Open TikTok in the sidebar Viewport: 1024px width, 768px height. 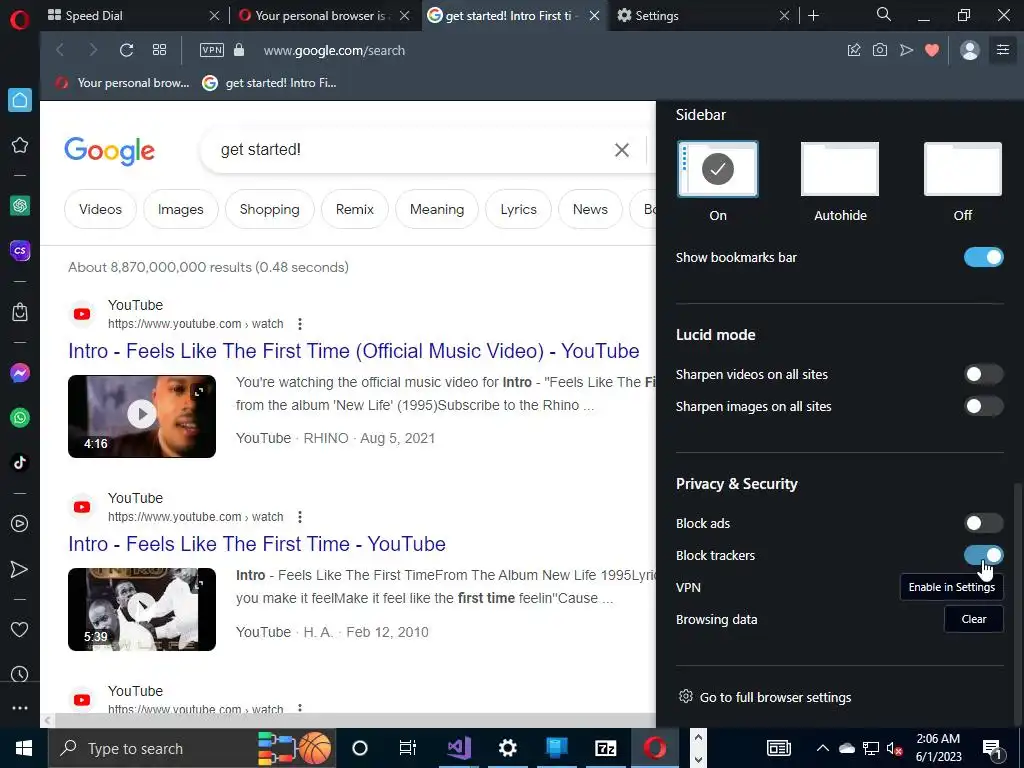tap(20, 463)
